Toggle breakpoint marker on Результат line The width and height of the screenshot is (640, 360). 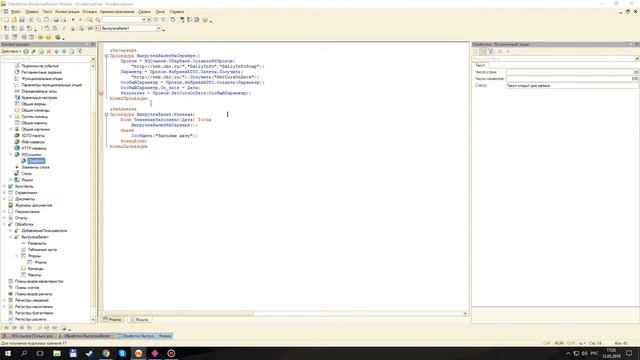[100, 93]
